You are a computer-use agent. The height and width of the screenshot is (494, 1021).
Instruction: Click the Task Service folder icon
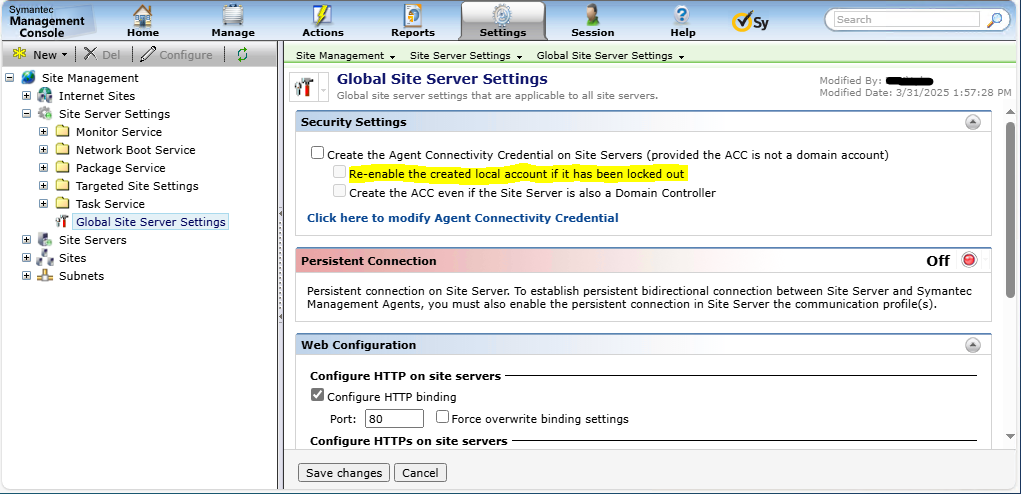point(62,204)
